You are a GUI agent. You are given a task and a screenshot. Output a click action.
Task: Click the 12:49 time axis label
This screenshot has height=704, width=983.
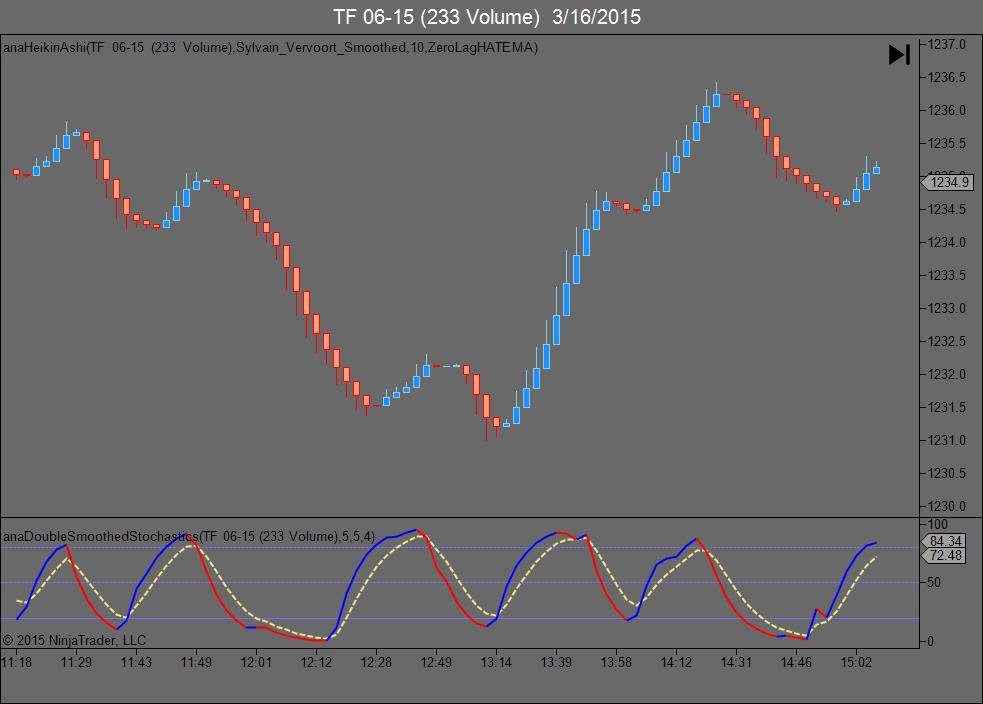436,663
